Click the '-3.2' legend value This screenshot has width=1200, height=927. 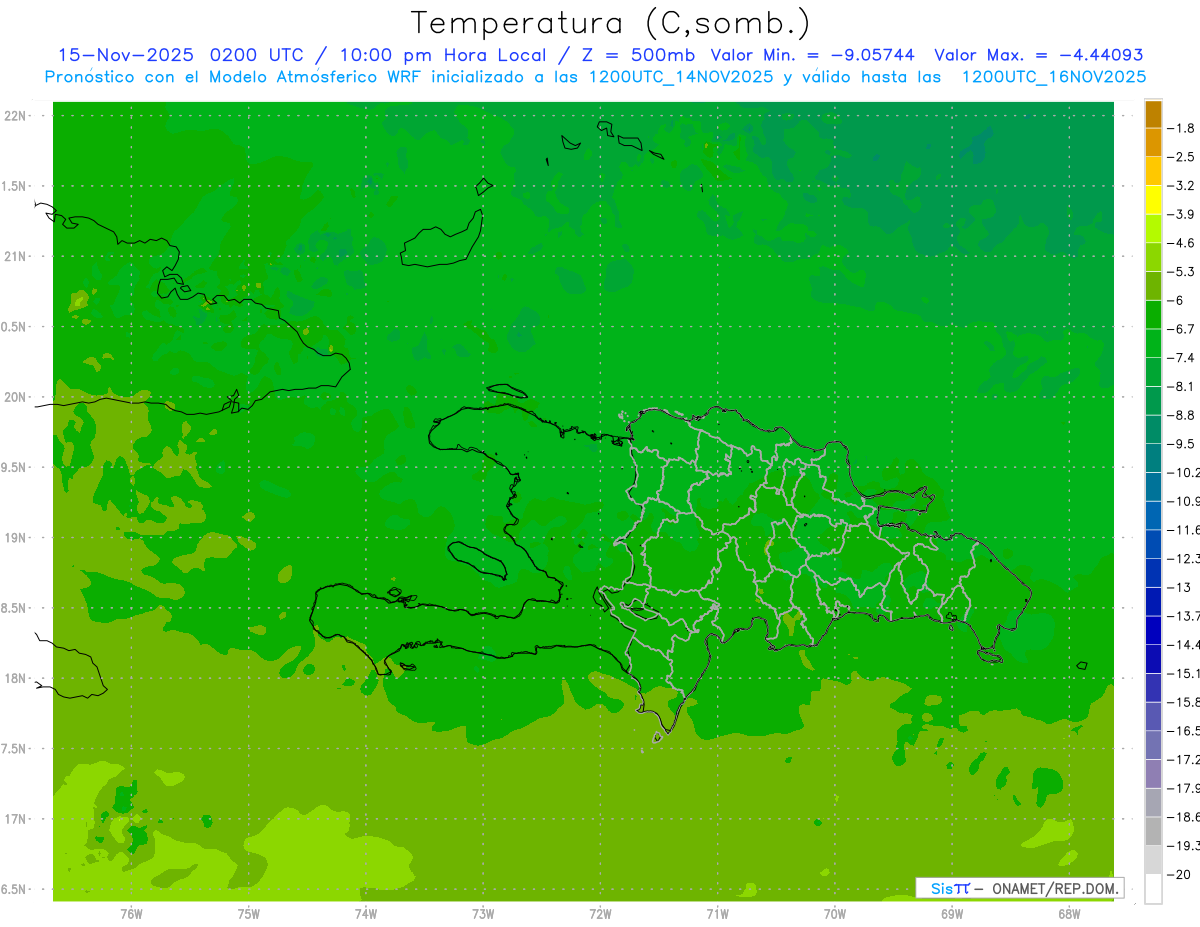point(1183,186)
